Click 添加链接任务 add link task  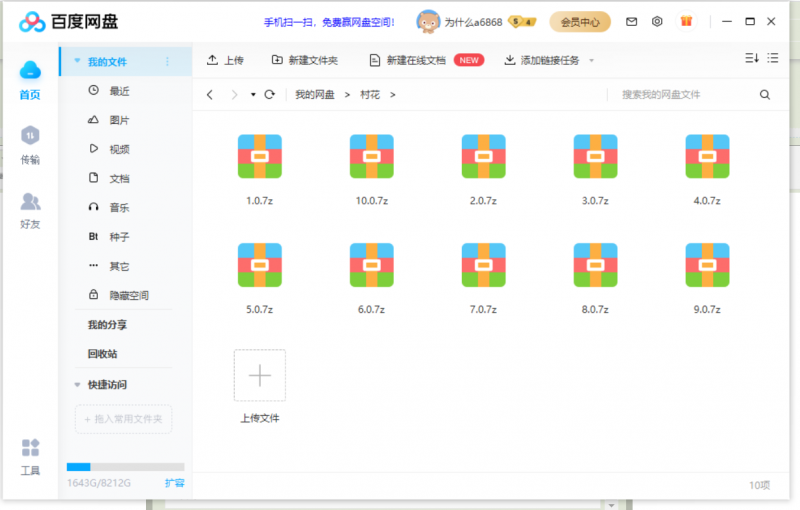[x=542, y=60]
